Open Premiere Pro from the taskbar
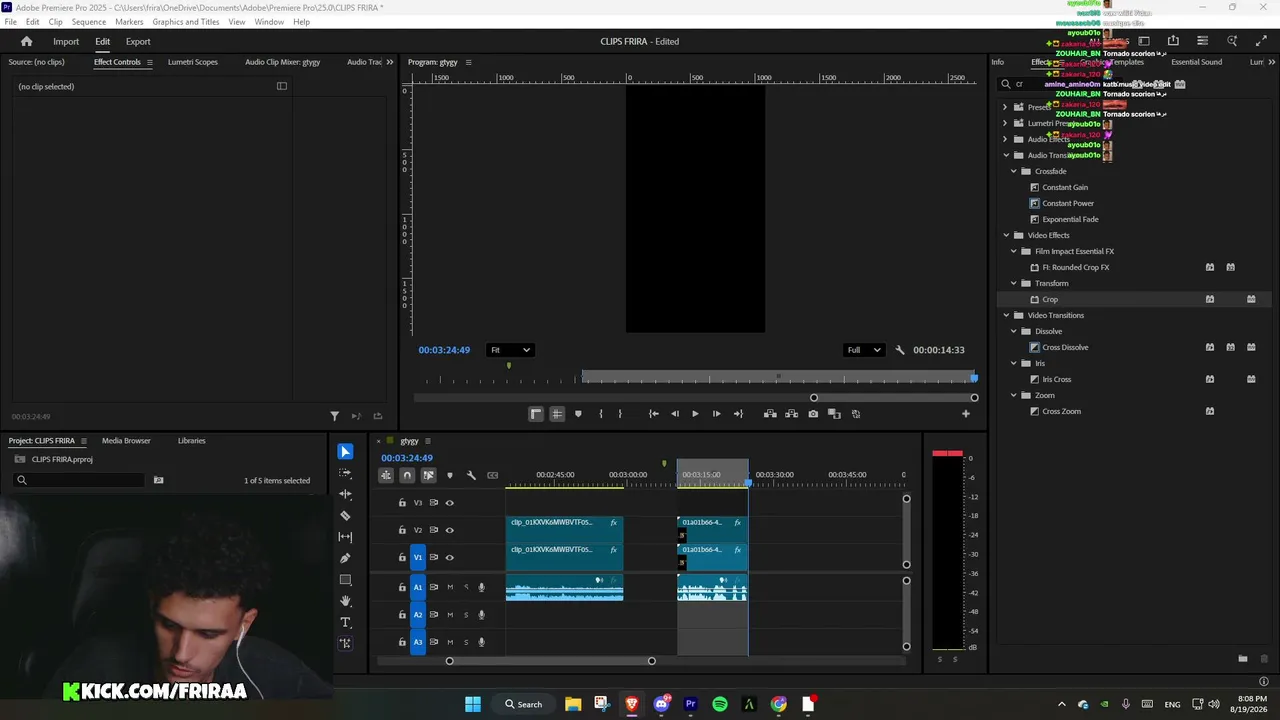This screenshot has height=720, width=1280. pyautogui.click(x=690, y=704)
